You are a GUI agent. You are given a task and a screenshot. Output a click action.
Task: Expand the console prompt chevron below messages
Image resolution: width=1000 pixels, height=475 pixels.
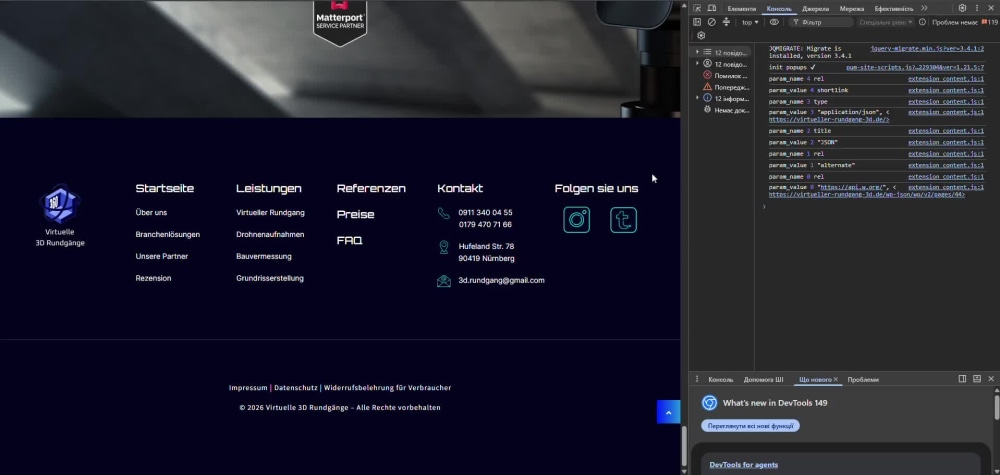[763, 207]
